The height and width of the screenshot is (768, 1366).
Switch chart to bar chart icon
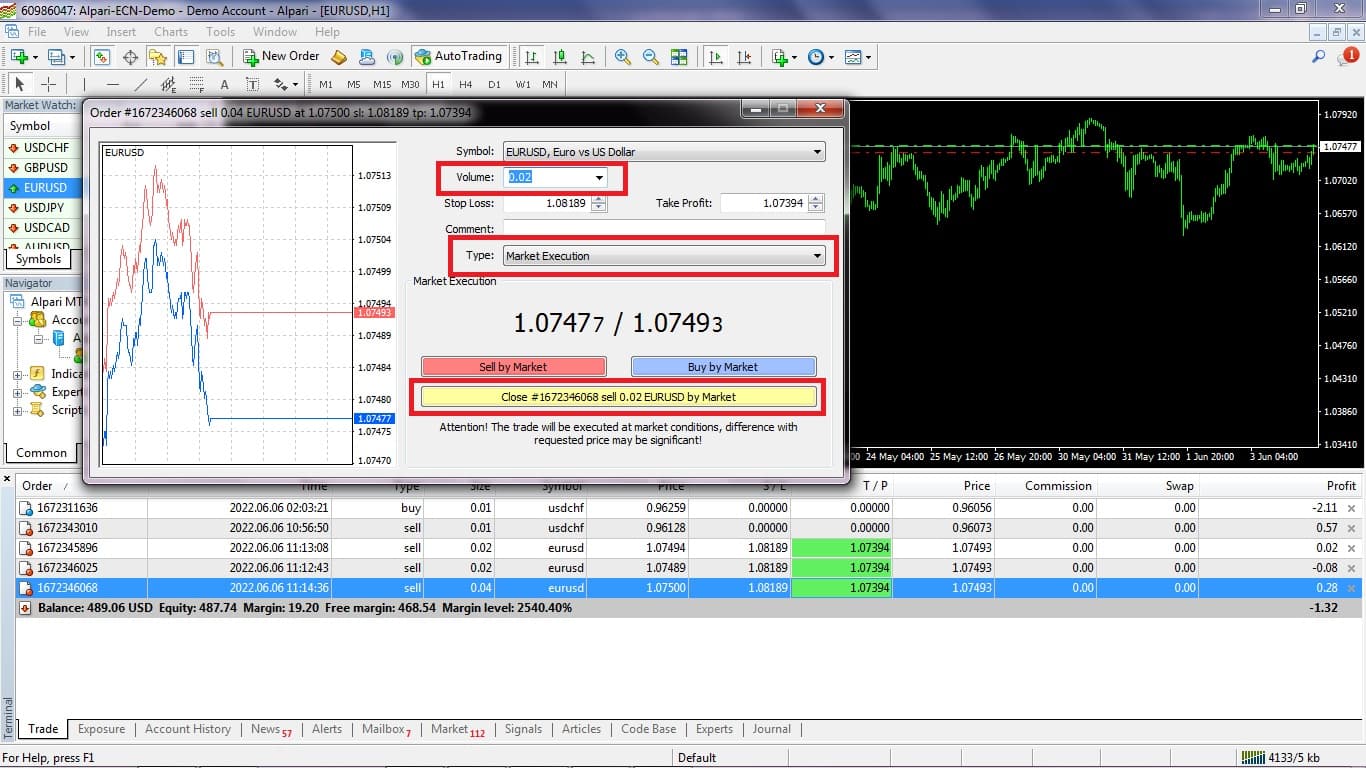pos(532,57)
